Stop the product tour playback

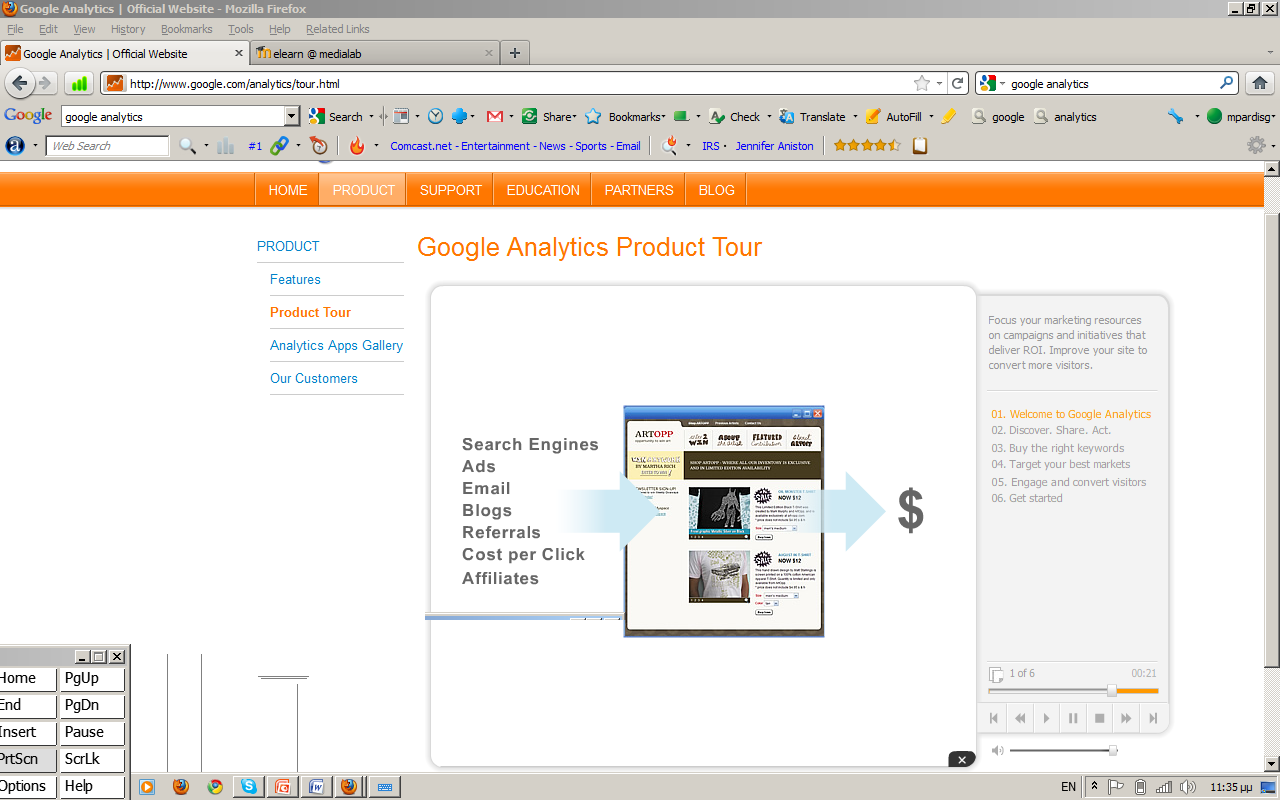click(x=1099, y=718)
